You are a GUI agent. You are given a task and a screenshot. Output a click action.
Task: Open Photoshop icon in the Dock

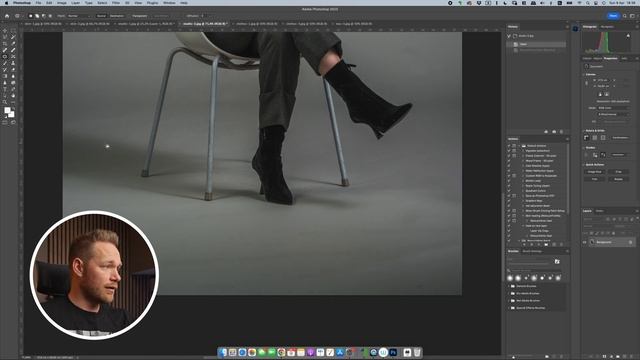pyautogui.click(x=393, y=352)
